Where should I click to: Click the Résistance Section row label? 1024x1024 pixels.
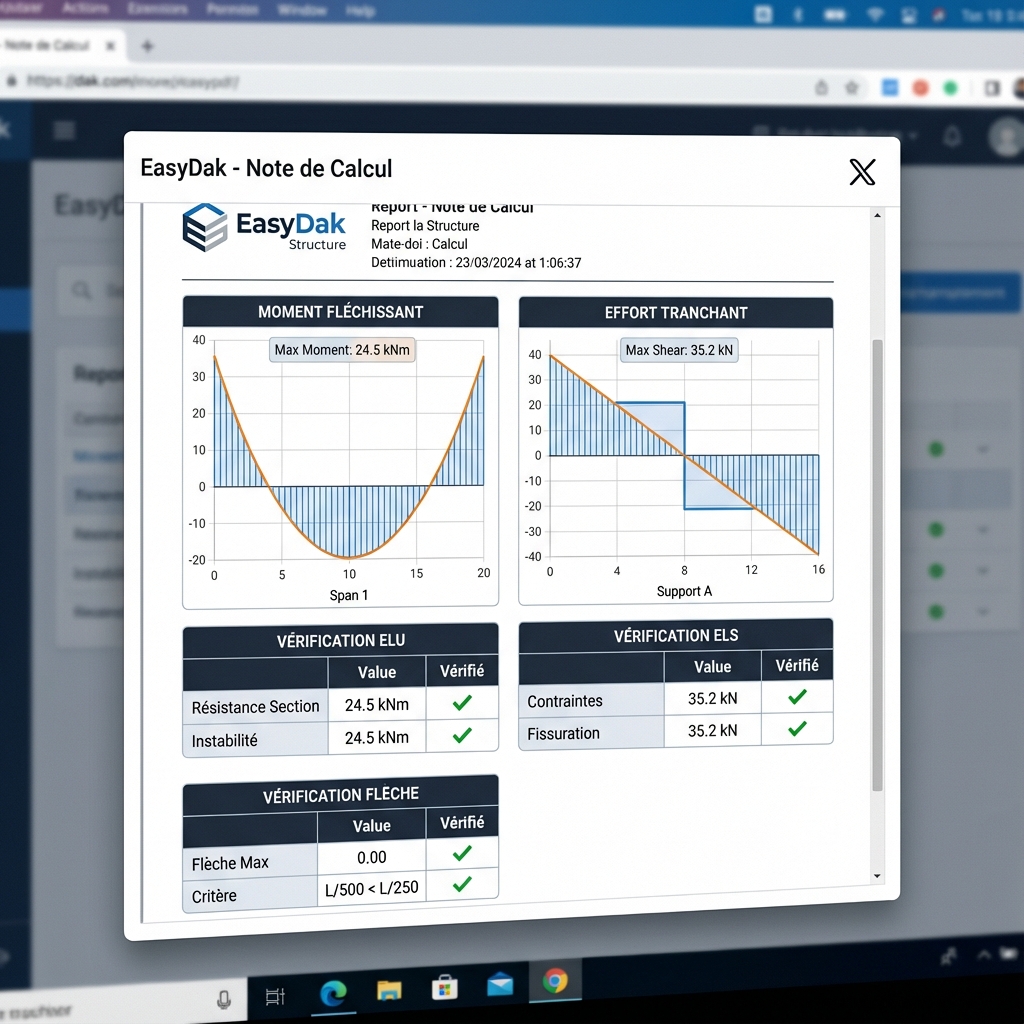255,707
